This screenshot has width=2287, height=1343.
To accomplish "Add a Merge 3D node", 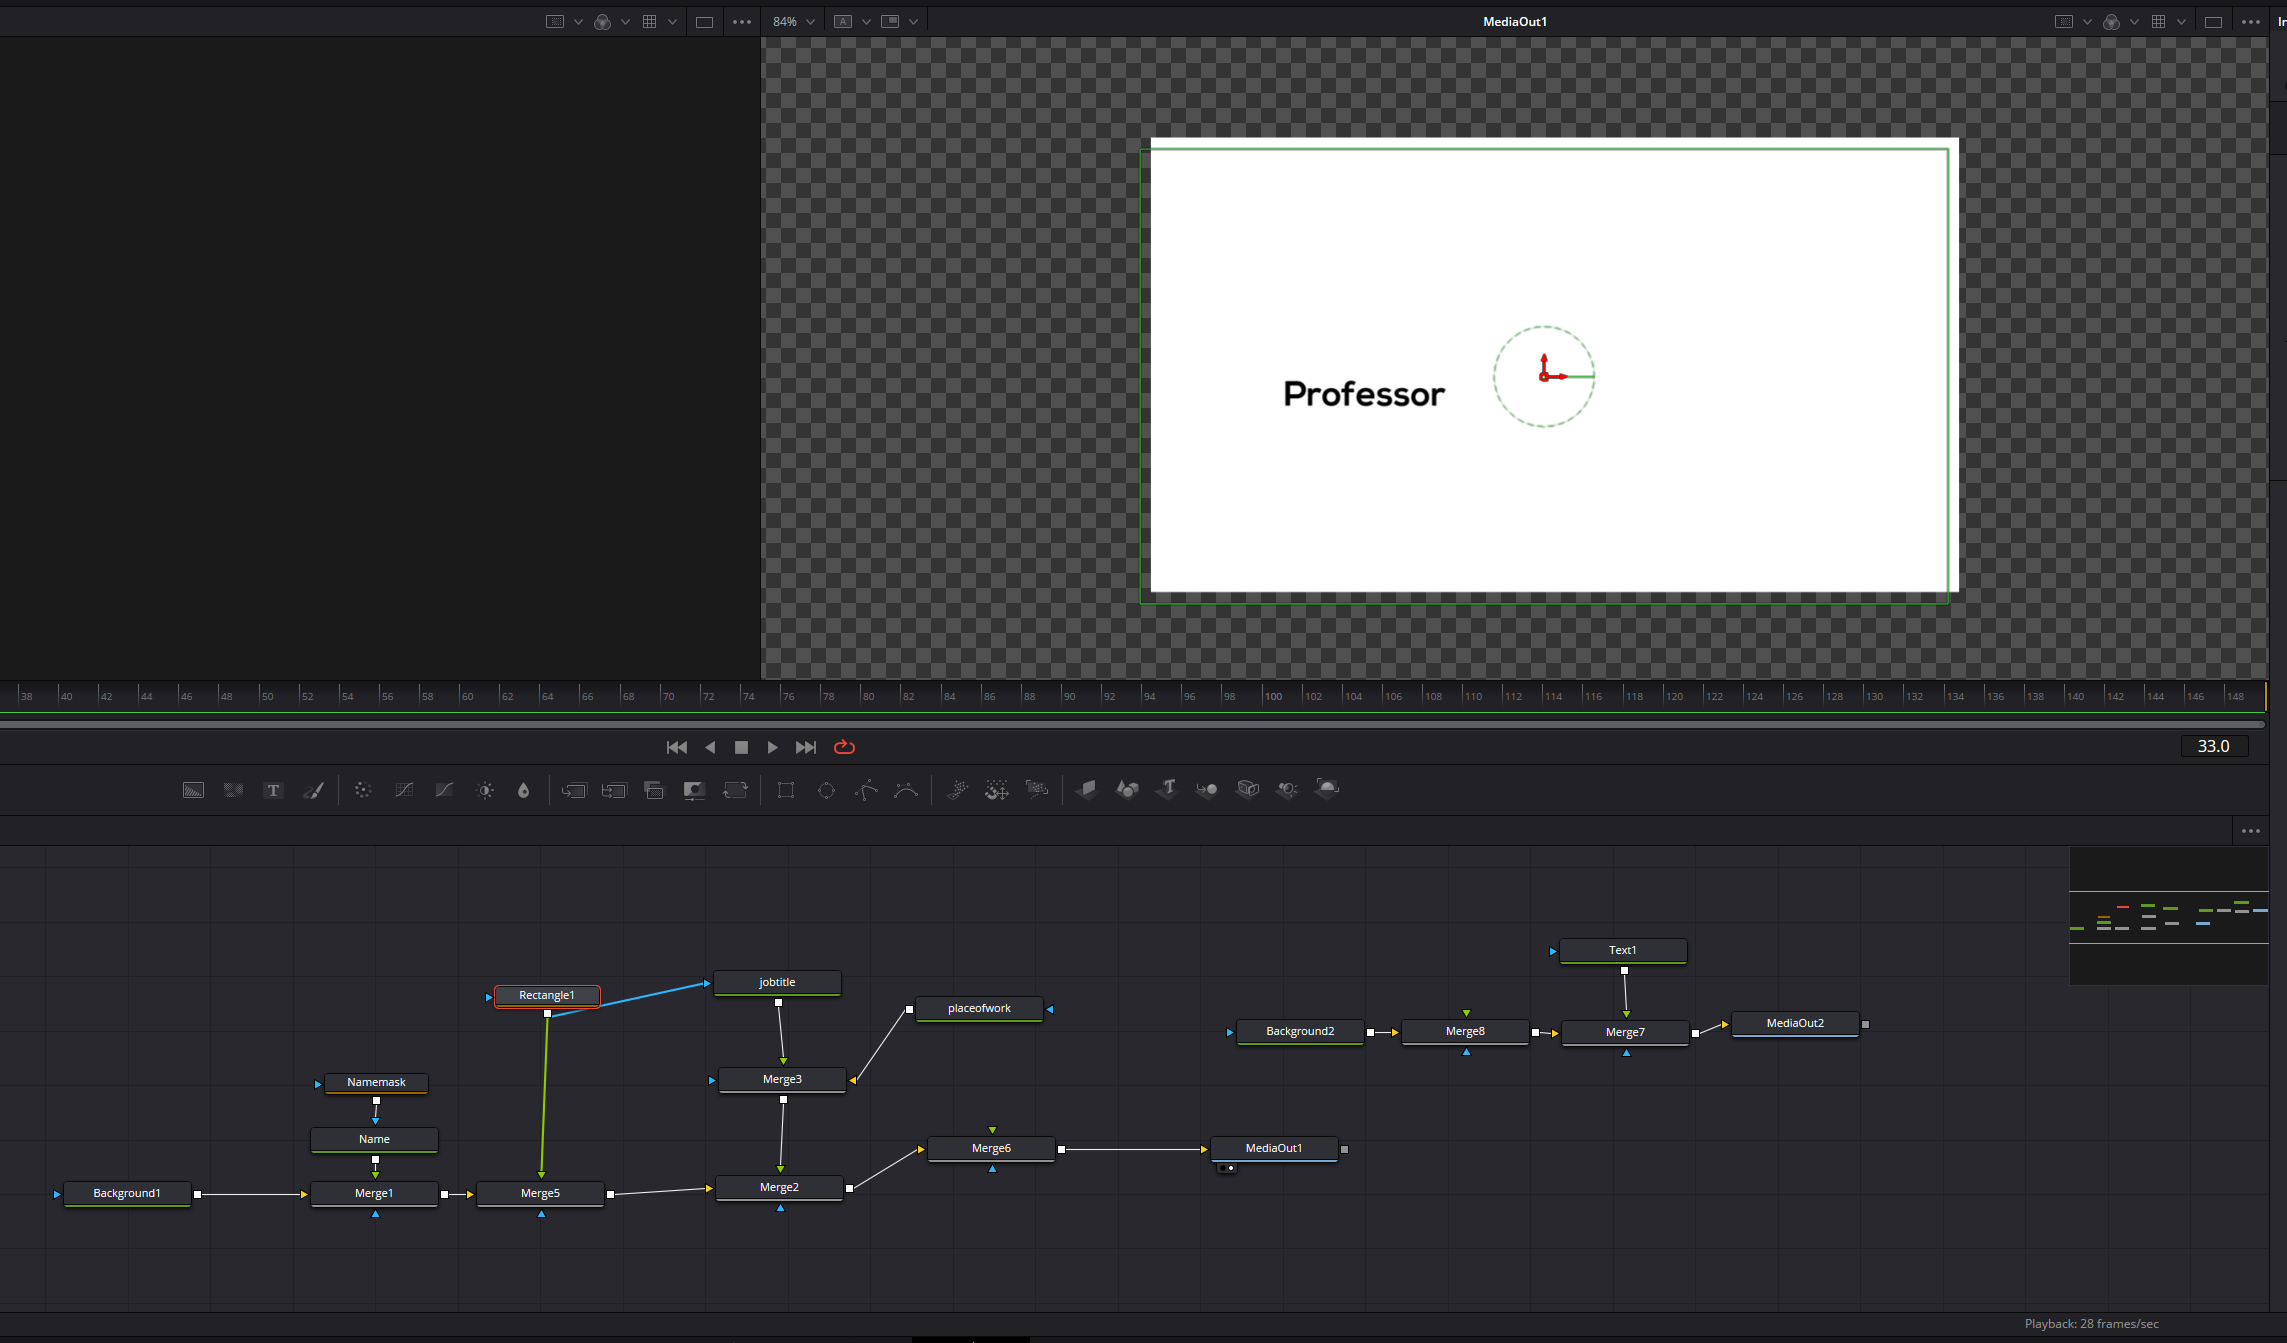I will pyautogui.click(x=1207, y=789).
